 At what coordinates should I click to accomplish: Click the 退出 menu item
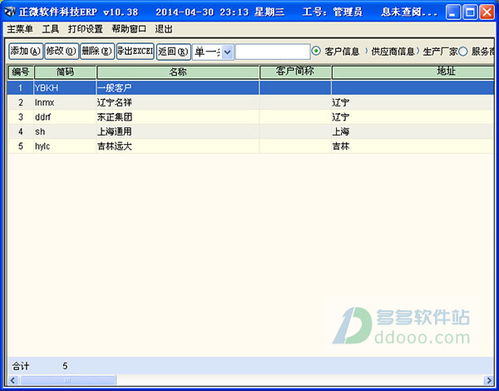coord(164,29)
